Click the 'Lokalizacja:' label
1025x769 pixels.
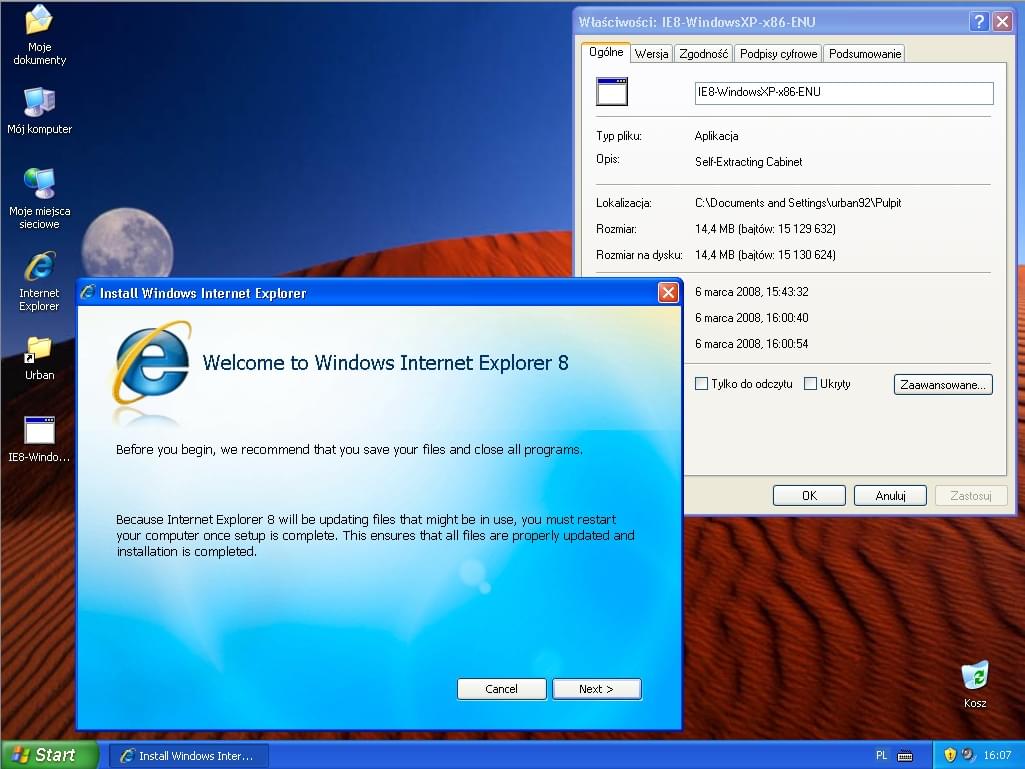(x=624, y=203)
